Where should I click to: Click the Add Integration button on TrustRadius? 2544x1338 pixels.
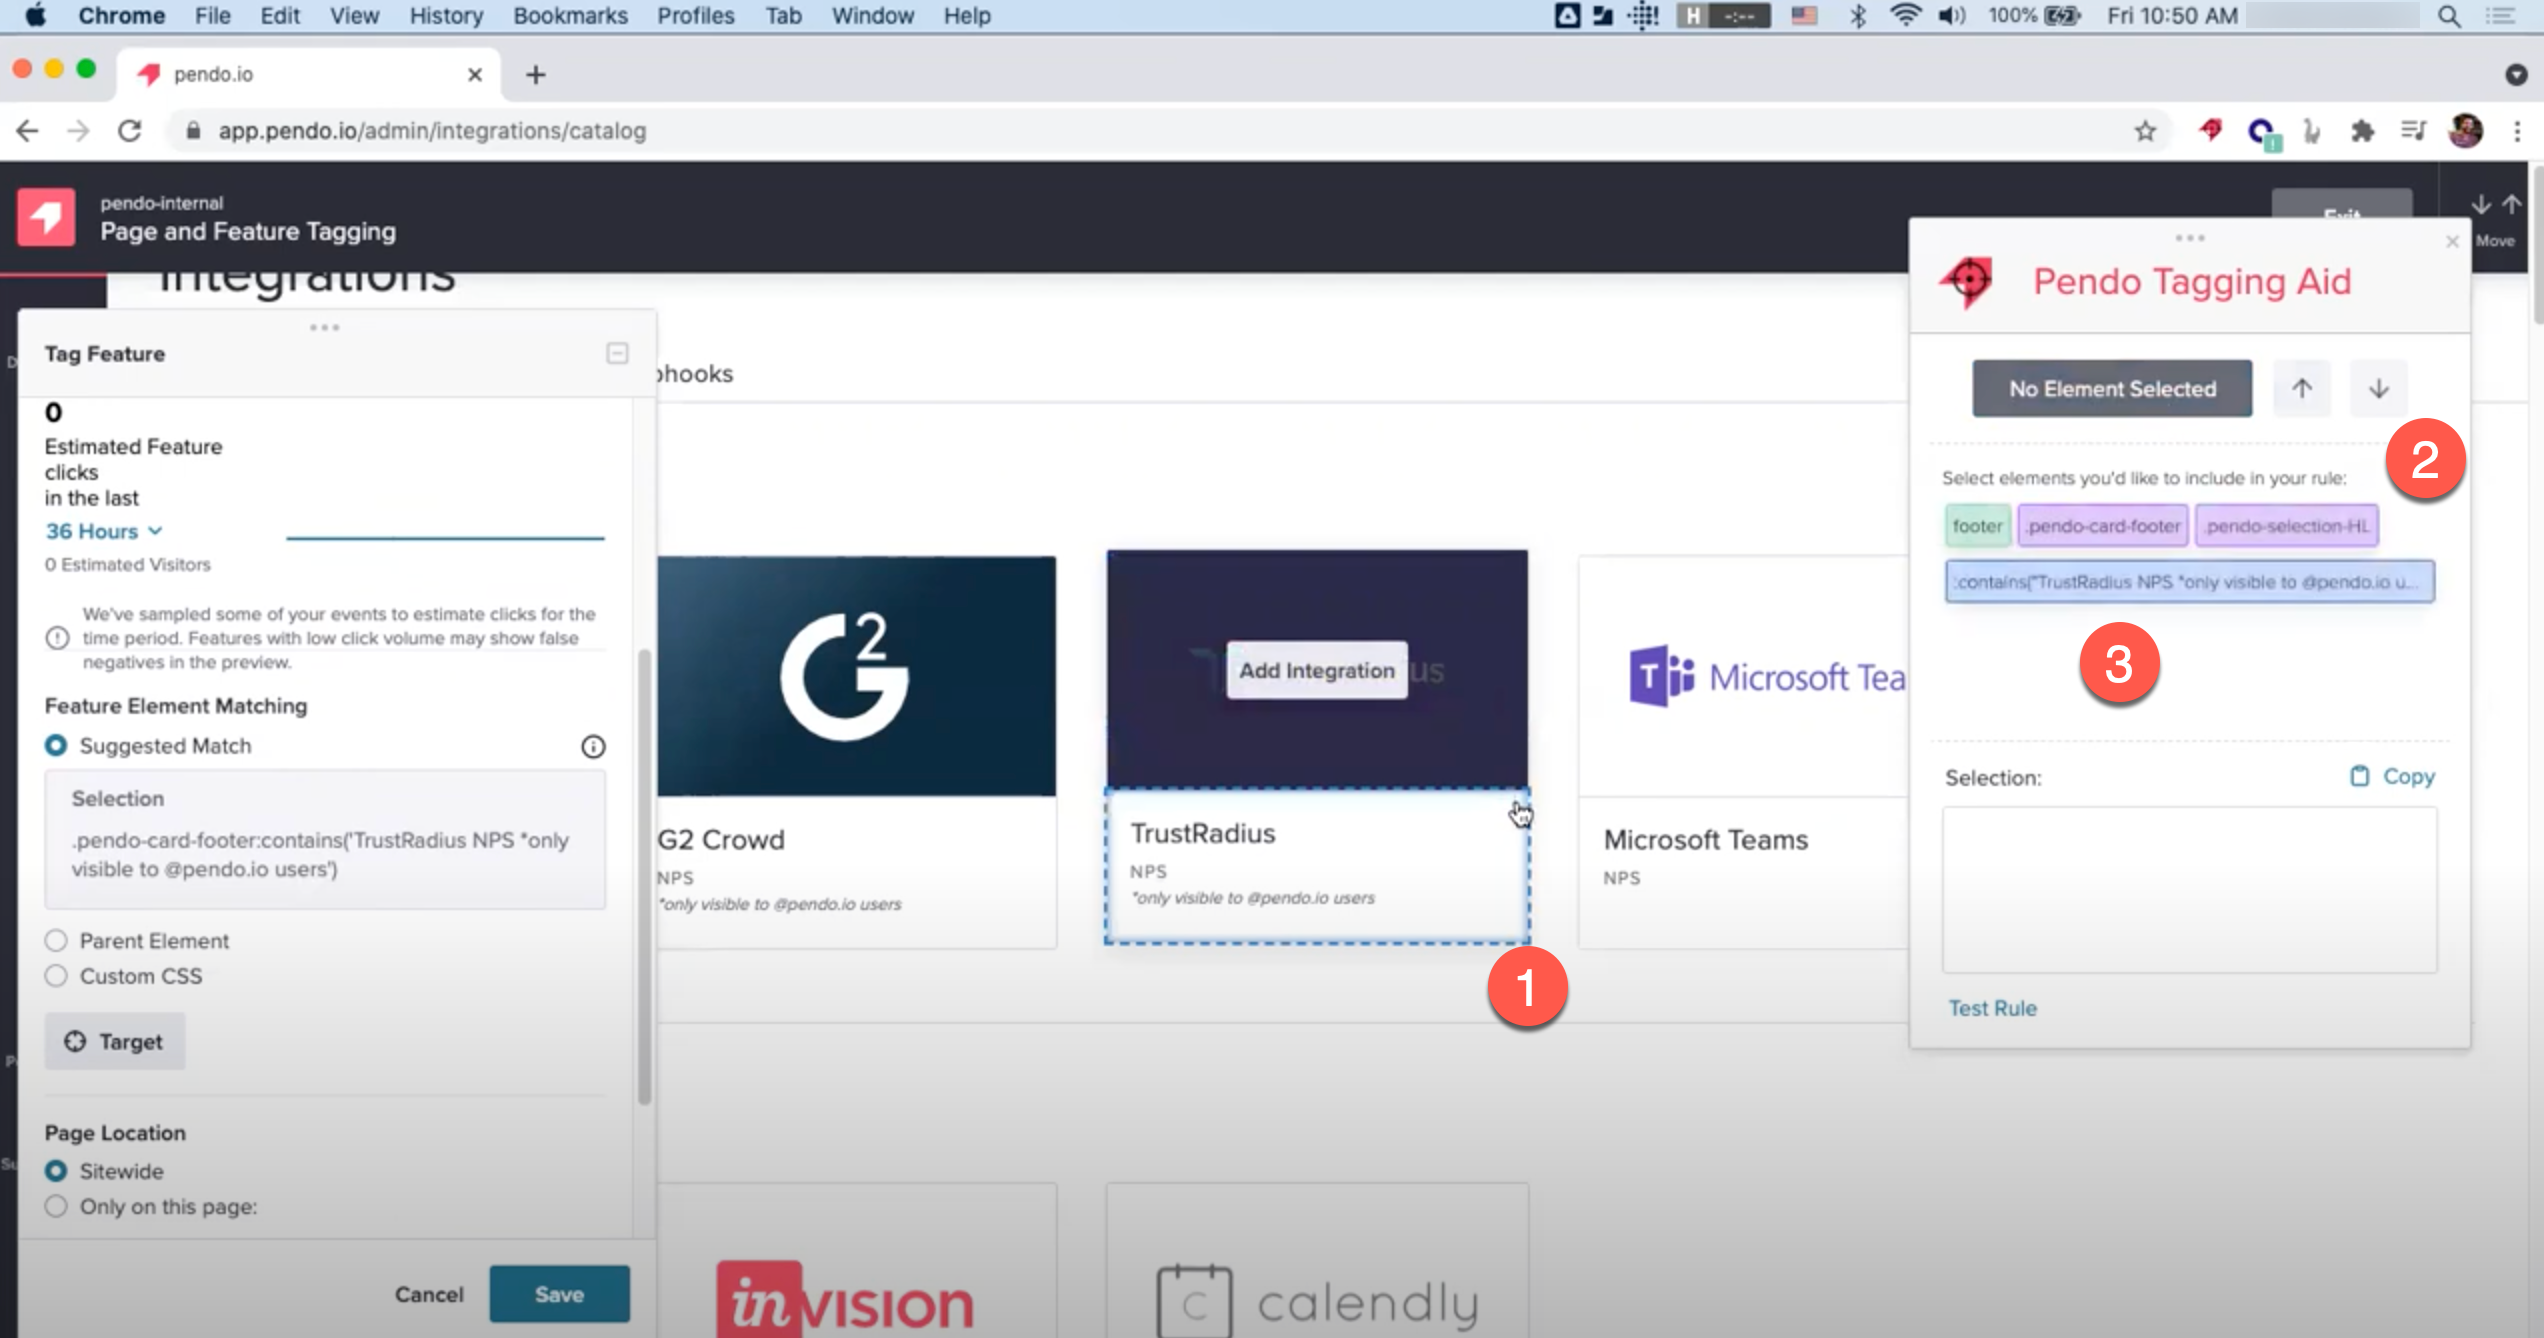[x=1317, y=670]
